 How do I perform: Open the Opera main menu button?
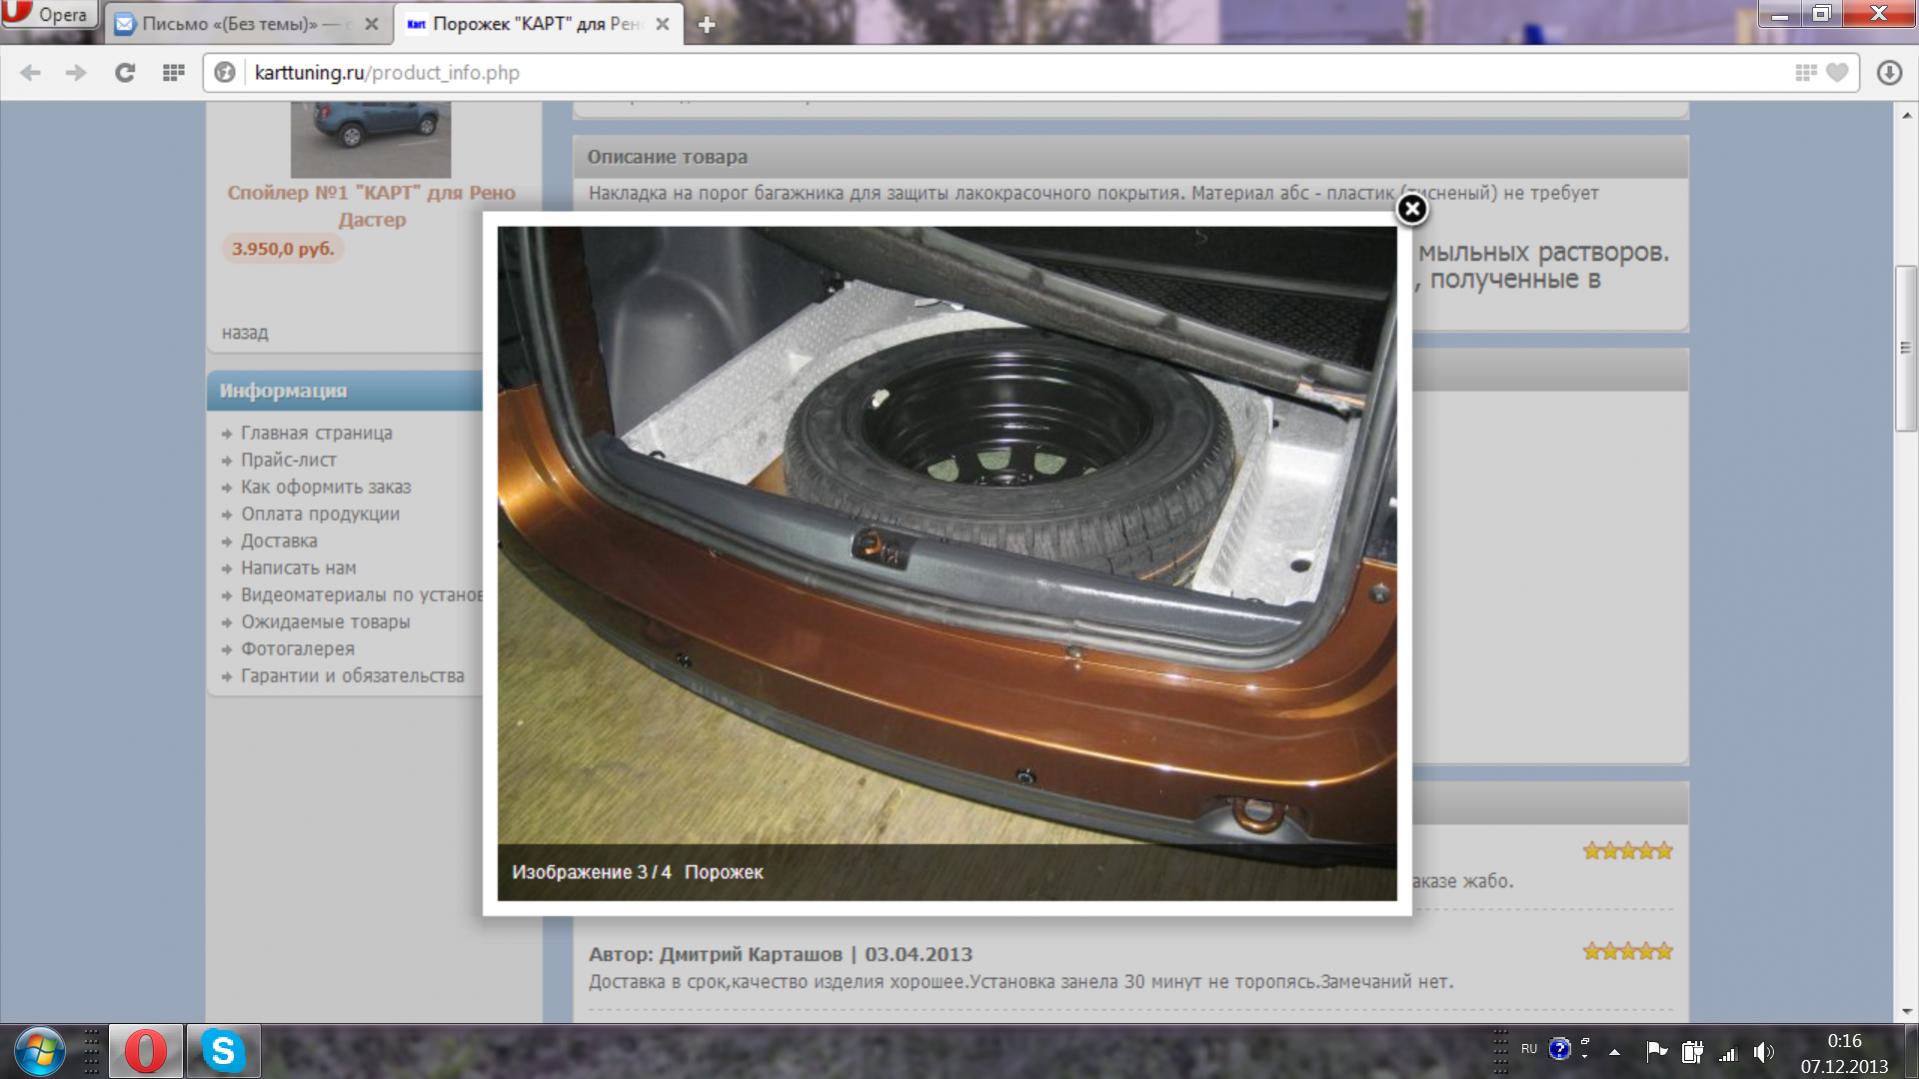click(x=48, y=14)
